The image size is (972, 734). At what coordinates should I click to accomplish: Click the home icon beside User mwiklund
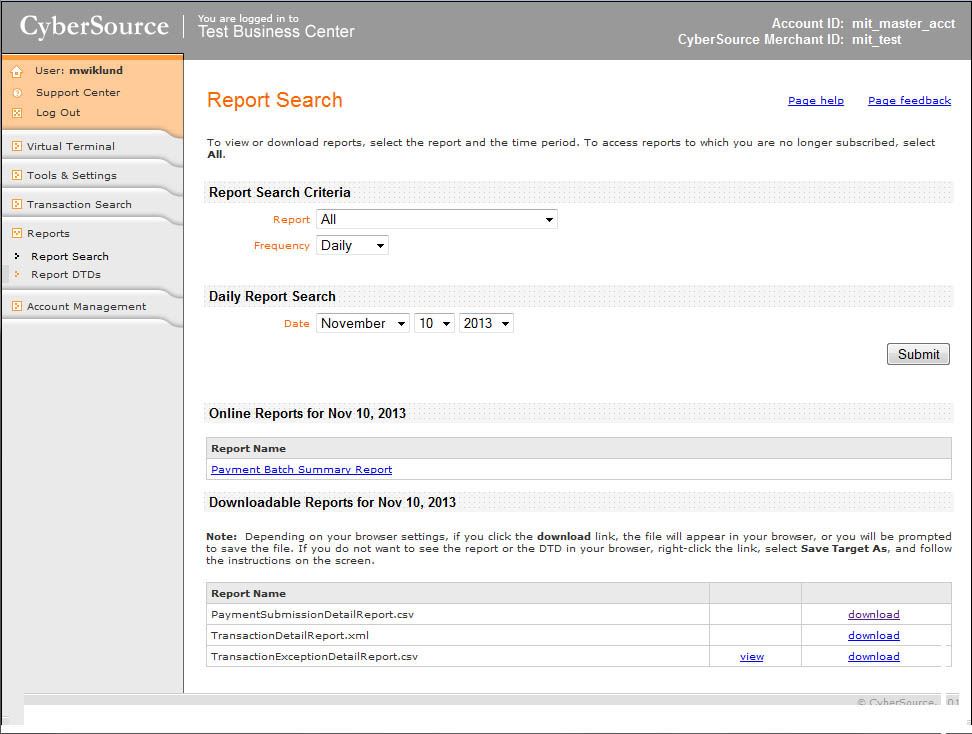(17, 72)
